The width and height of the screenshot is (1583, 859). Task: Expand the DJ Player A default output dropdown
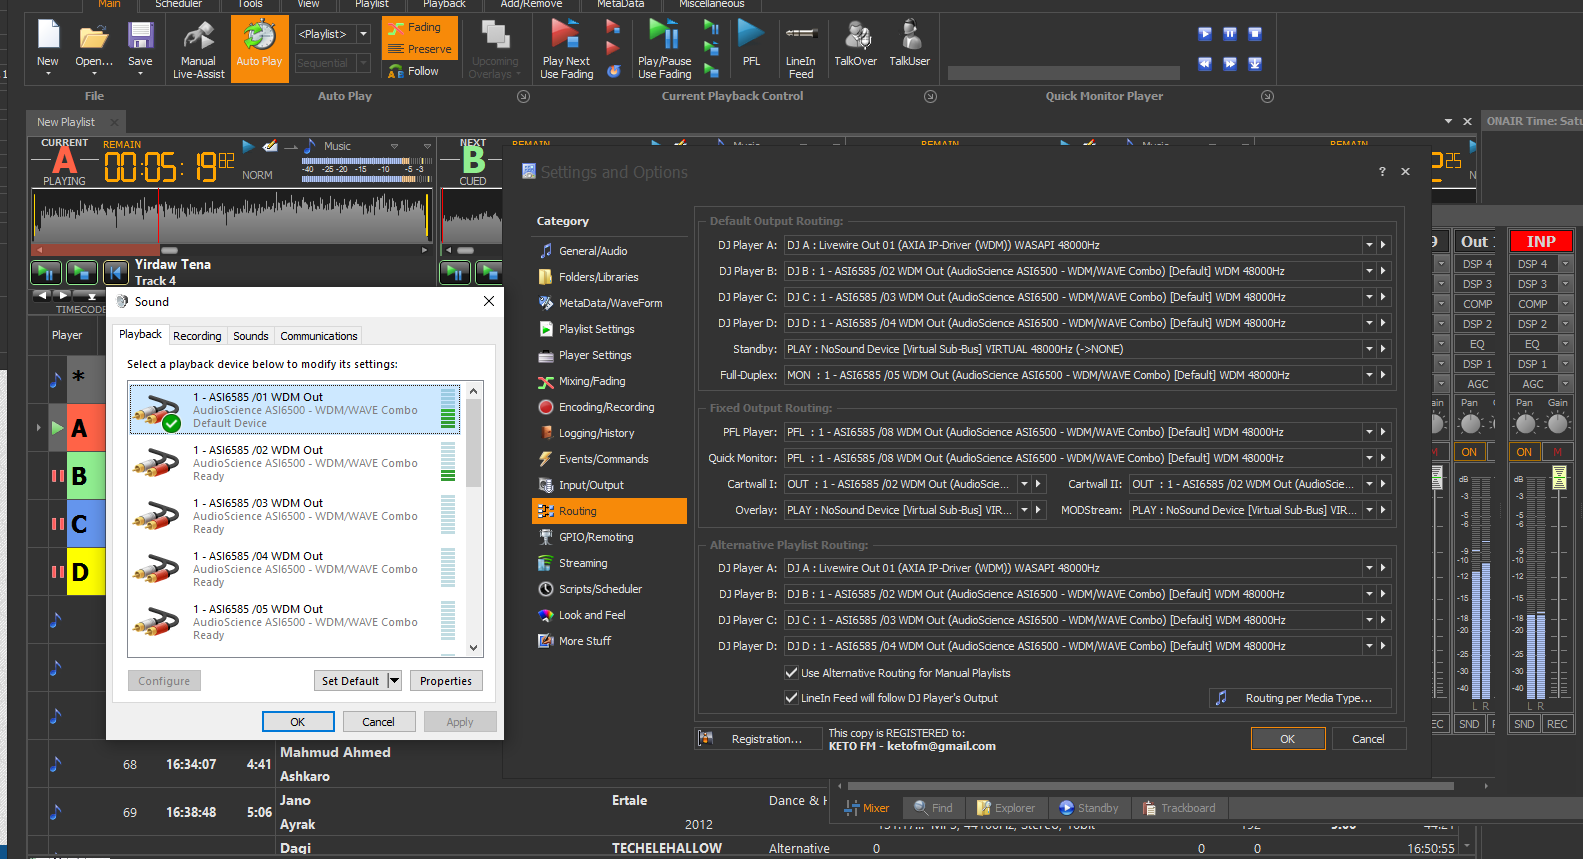tap(1368, 245)
